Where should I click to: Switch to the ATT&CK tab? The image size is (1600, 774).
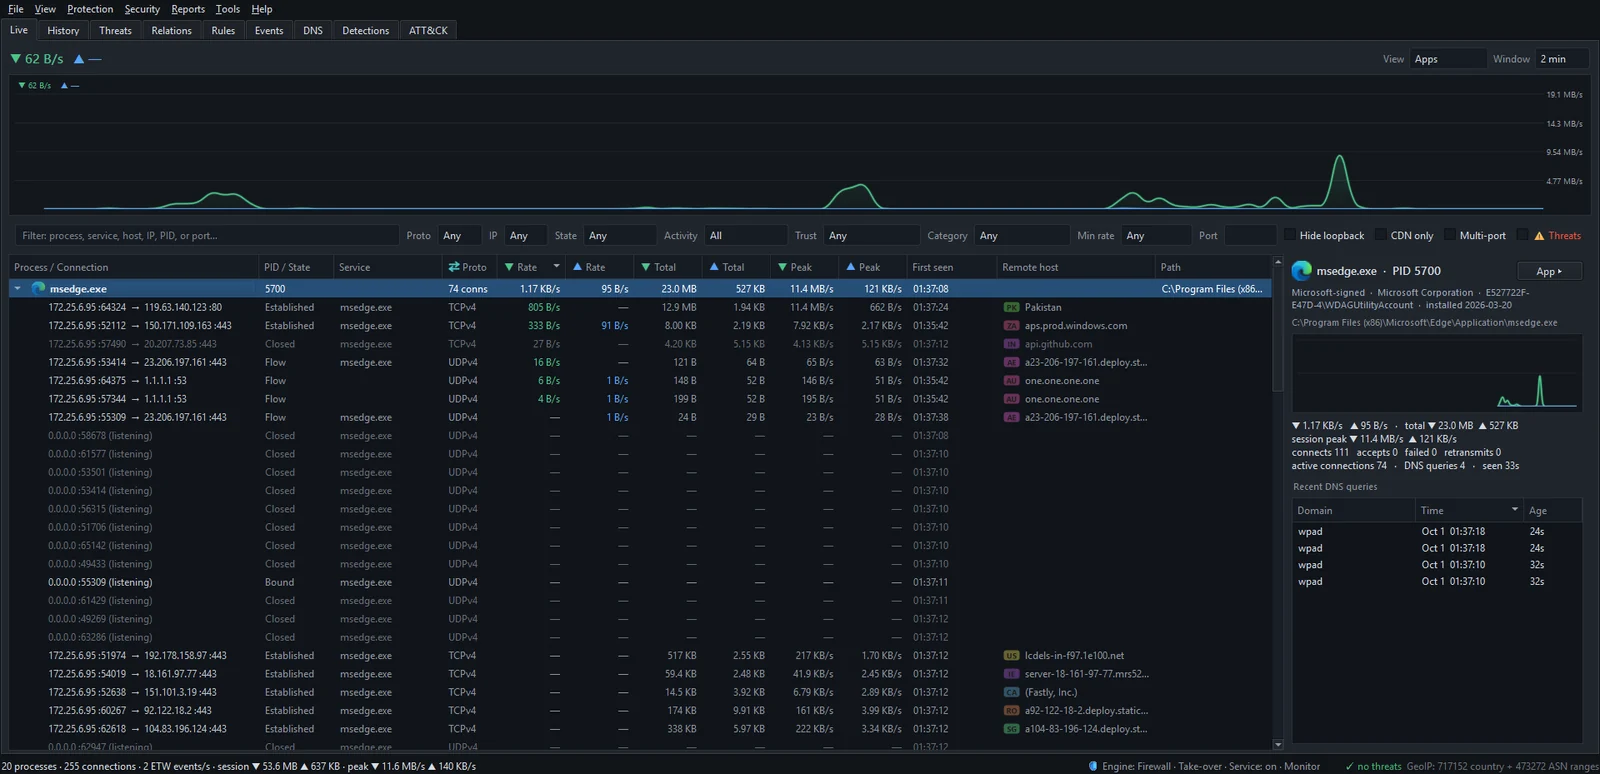[x=428, y=31]
